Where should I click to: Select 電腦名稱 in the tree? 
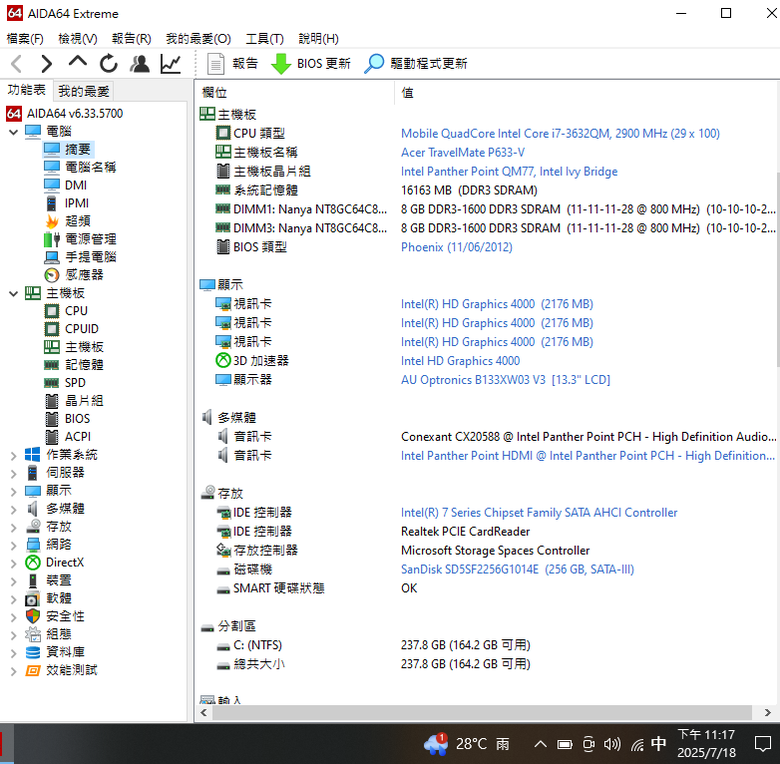pos(90,167)
